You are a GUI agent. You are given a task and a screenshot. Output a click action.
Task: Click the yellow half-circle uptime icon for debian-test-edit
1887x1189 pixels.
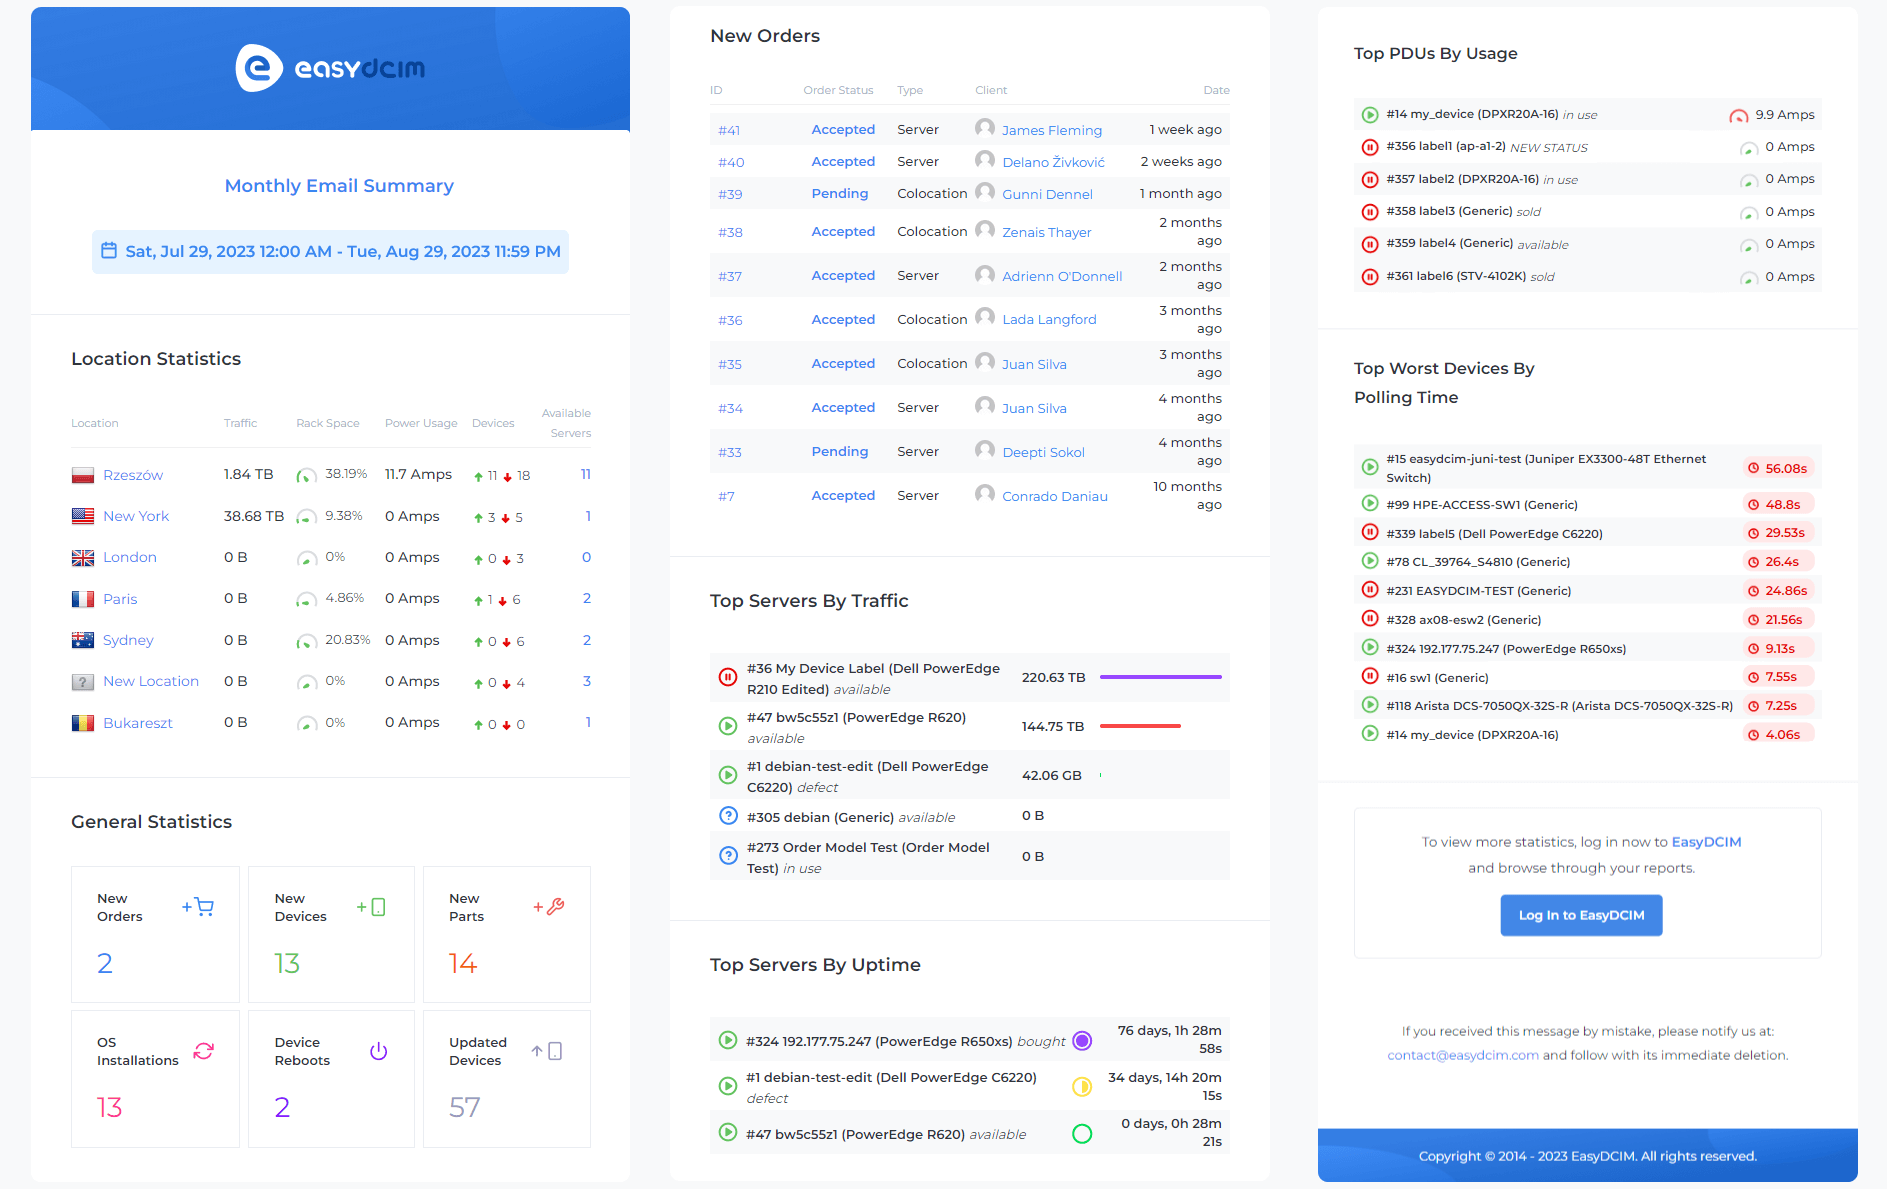(x=1082, y=1087)
